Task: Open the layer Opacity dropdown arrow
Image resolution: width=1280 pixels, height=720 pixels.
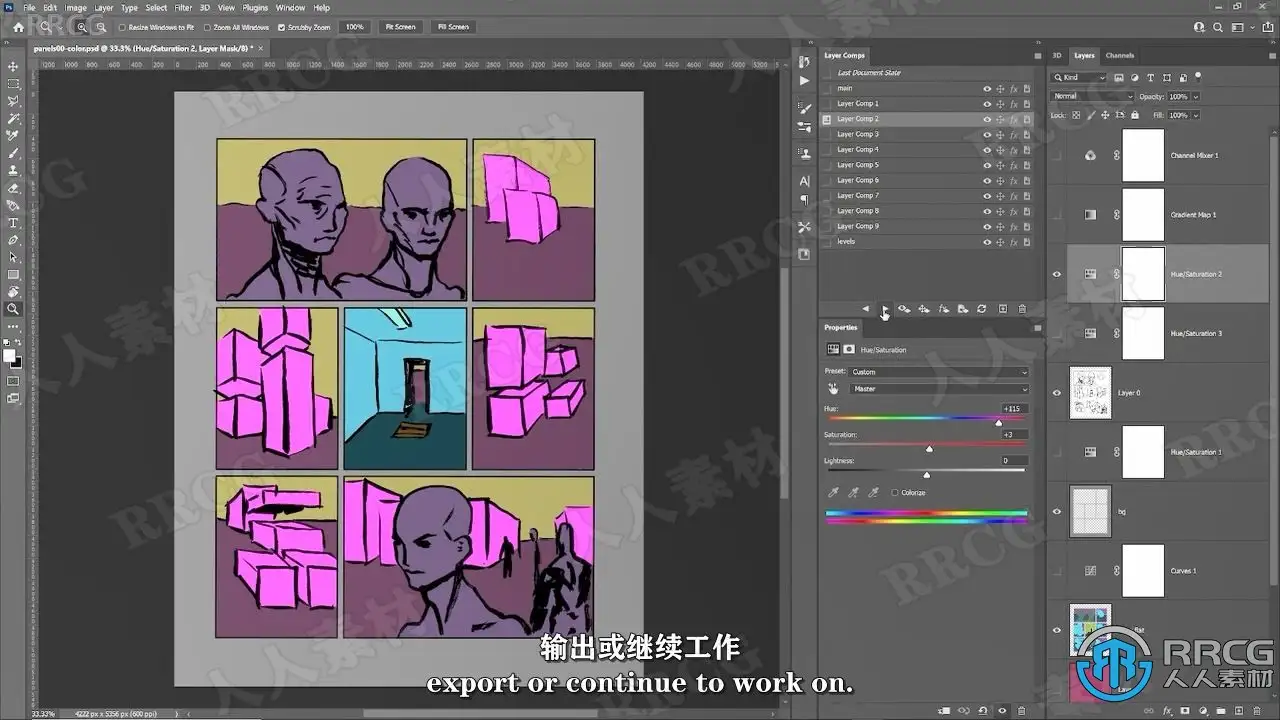Action: (1196, 96)
